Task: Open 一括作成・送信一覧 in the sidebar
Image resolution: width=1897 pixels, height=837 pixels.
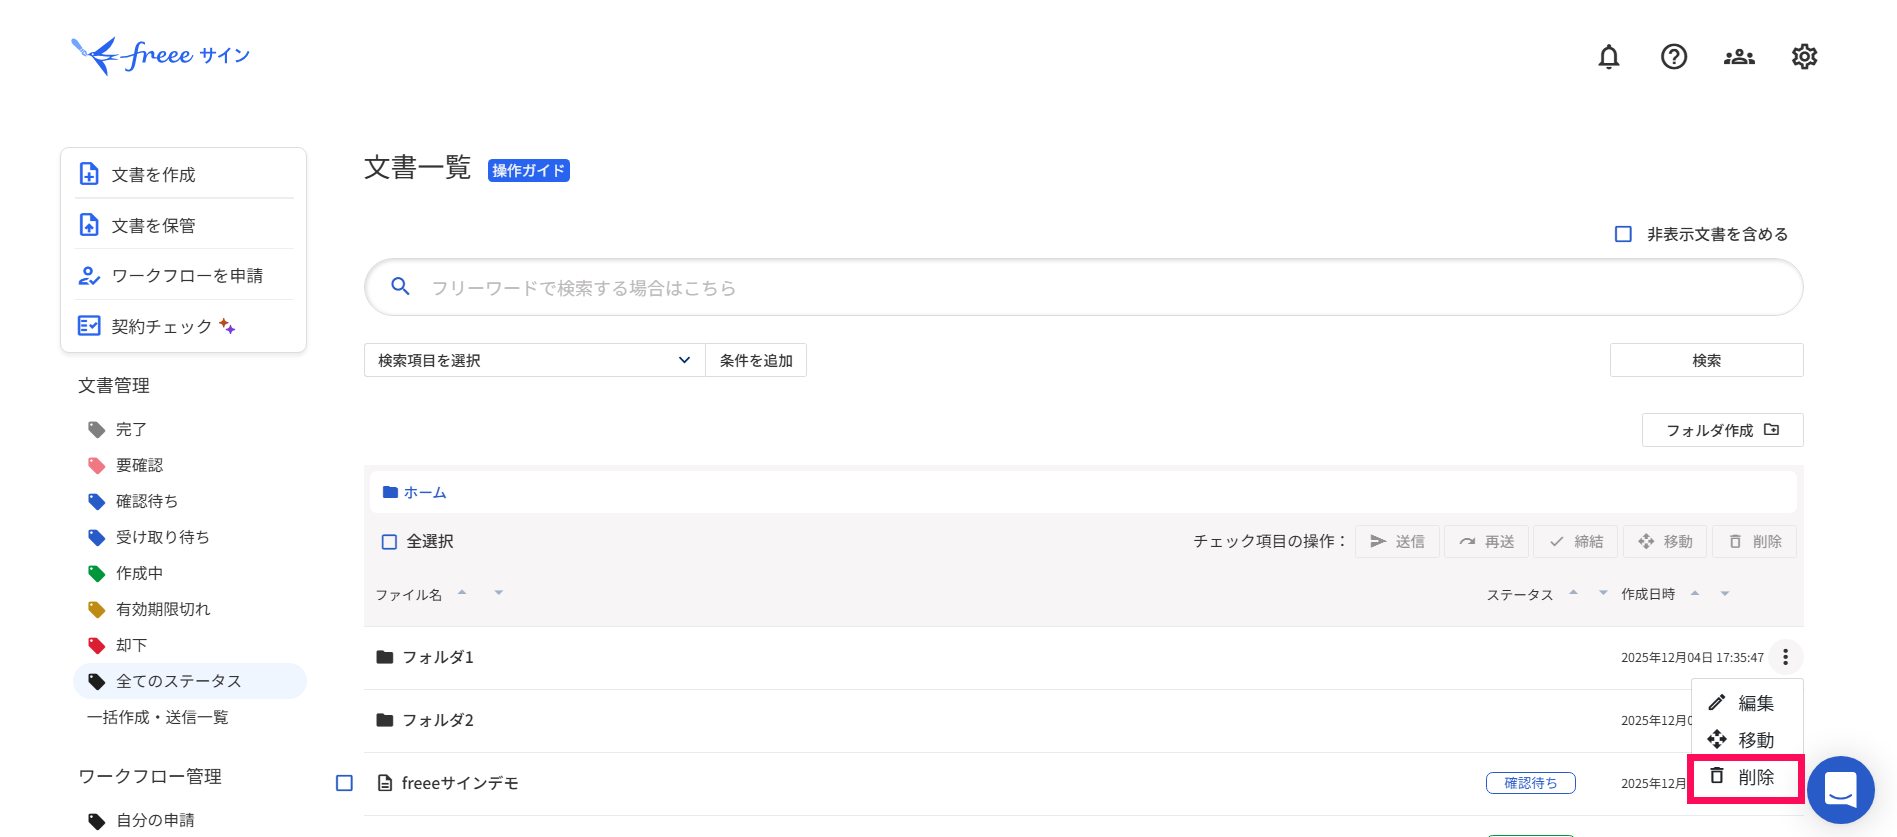Action: (157, 717)
